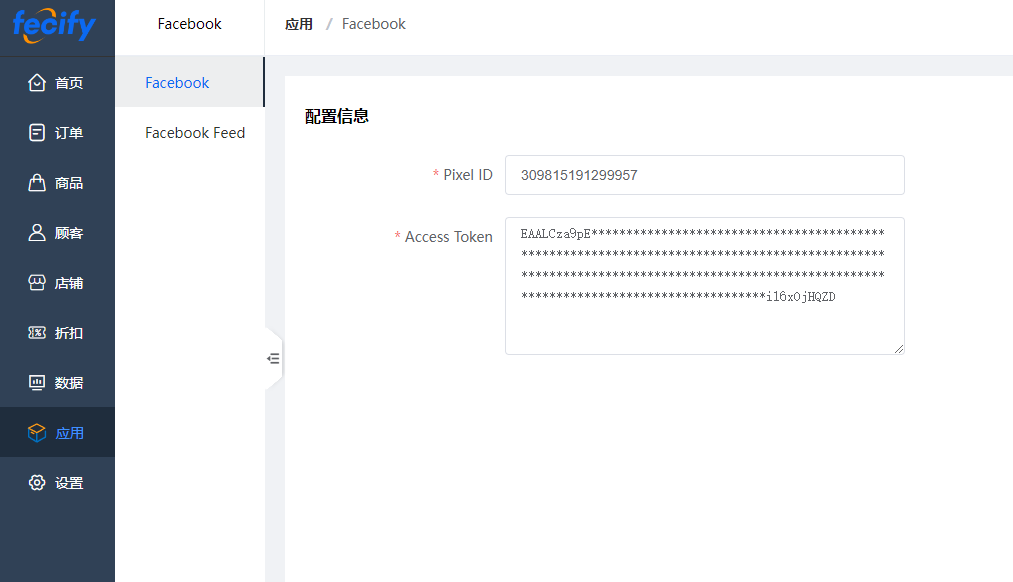Open the 数据 menu item
This screenshot has width=1013, height=582.
57,383
